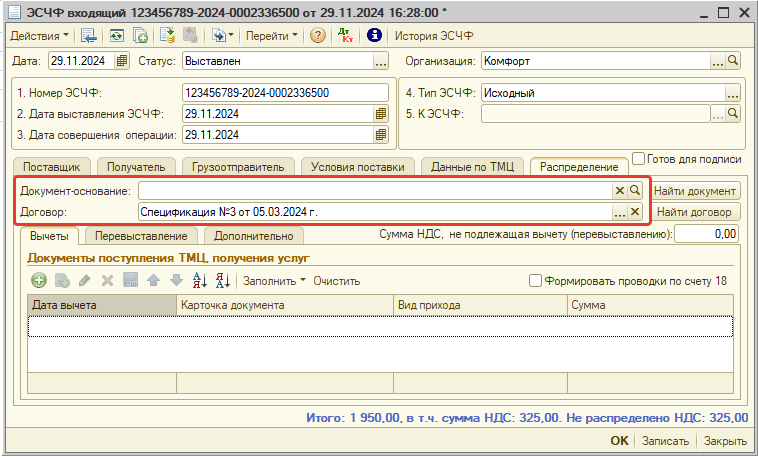
Task: Clear the Договор field with X icon
Action: point(635,212)
